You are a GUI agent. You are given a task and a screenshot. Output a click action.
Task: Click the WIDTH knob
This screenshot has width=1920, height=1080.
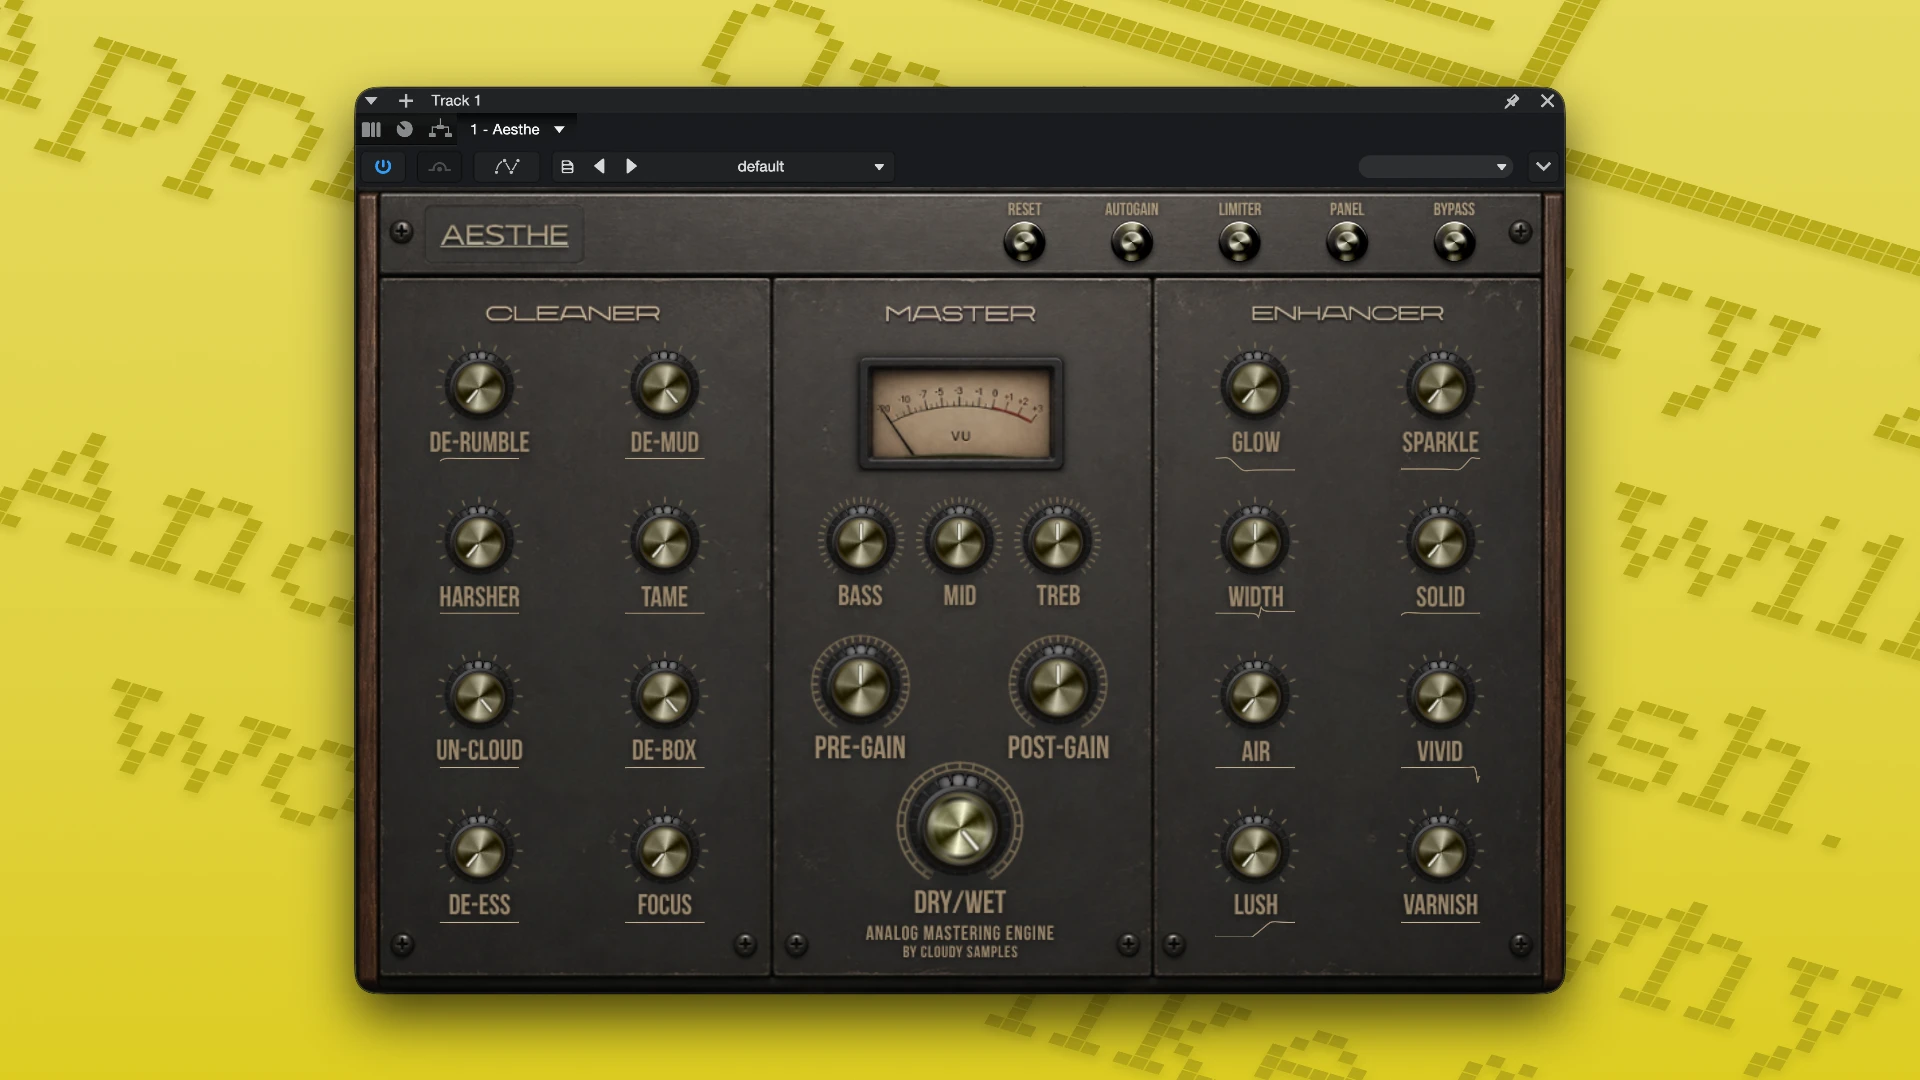click(x=1255, y=542)
